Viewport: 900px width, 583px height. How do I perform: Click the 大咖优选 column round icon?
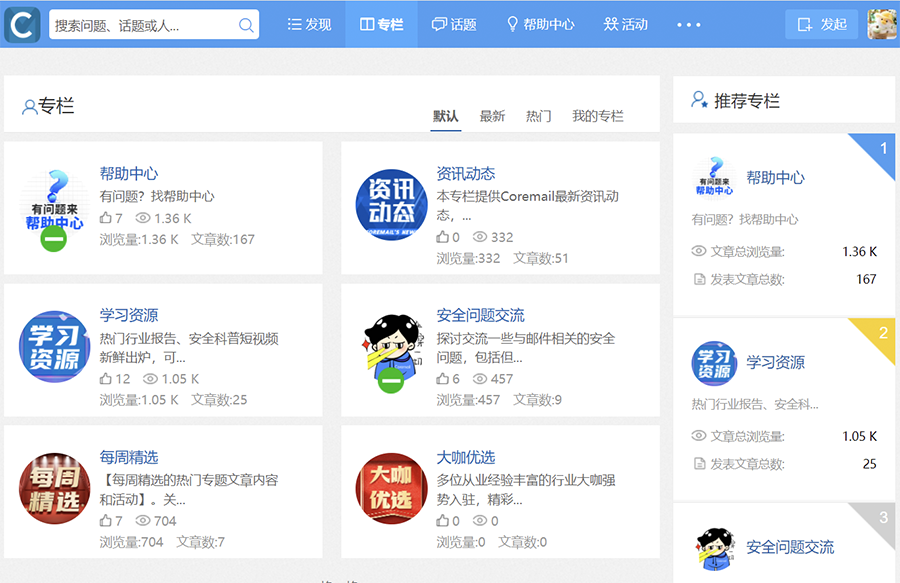391,488
